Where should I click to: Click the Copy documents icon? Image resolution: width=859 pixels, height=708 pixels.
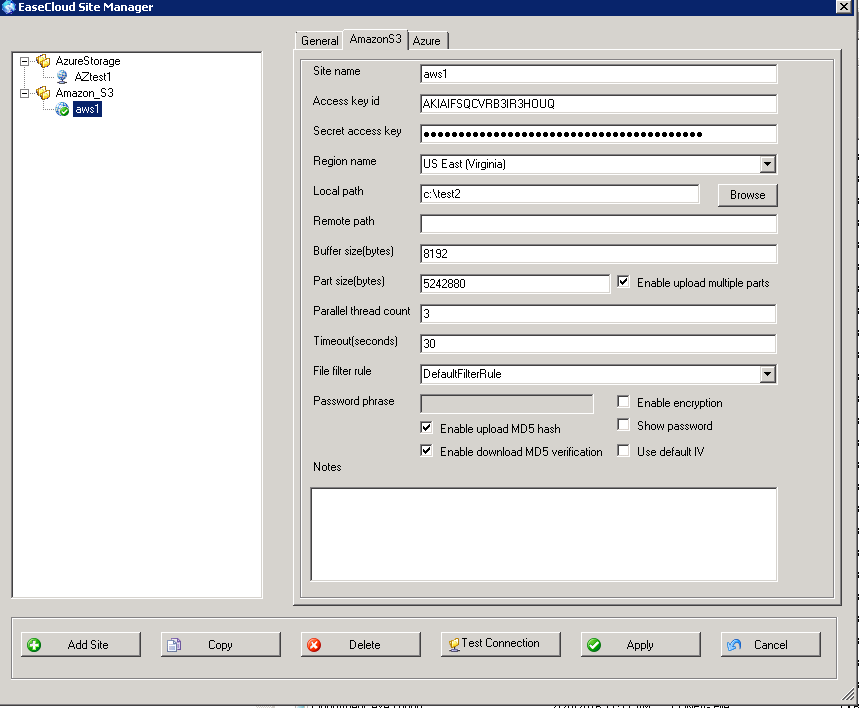click(x=174, y=645)
